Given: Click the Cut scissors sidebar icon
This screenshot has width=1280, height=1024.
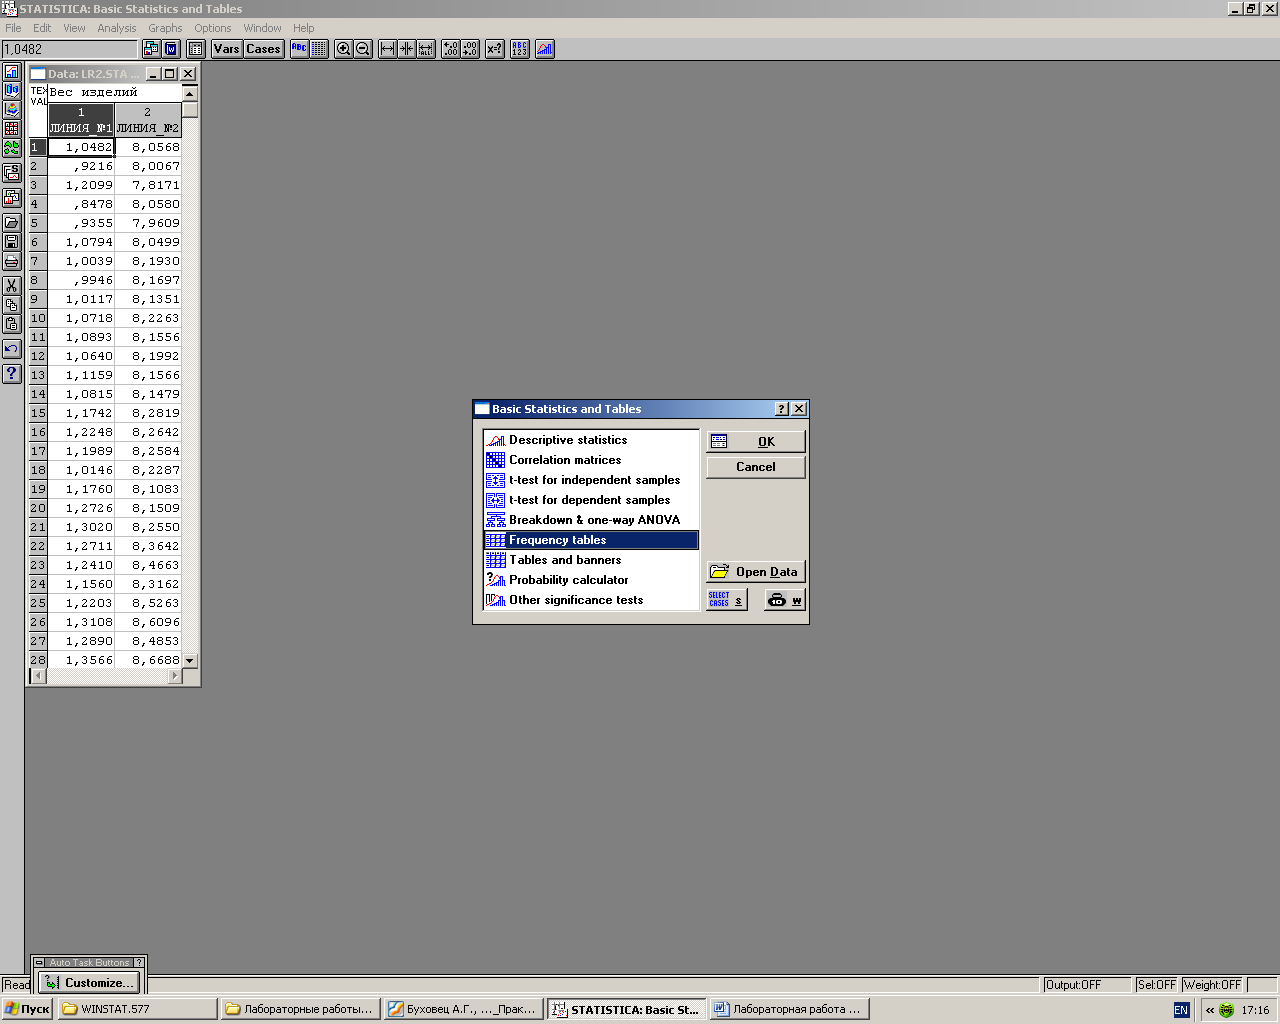Looking at the screenshot, I should point(11,286).
